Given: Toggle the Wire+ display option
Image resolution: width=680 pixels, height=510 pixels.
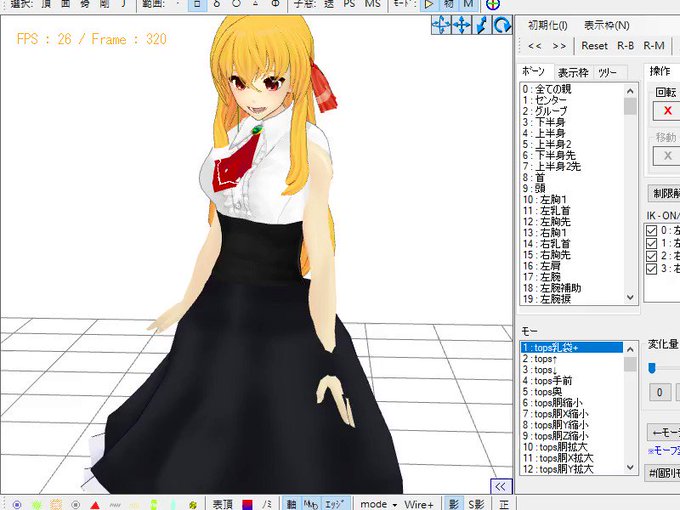Looking at the screenshot, I should click(x=419, y=504).
